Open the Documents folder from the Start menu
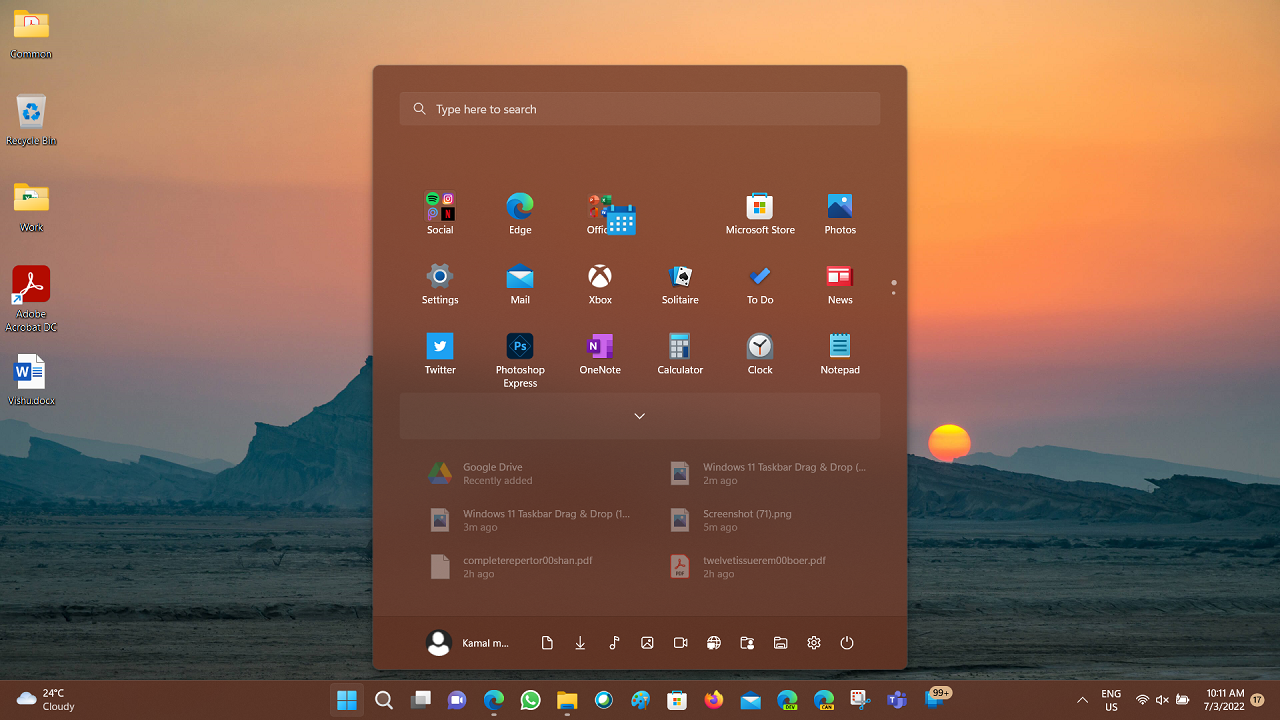The image size is (1280, 720). click(547, 643)
